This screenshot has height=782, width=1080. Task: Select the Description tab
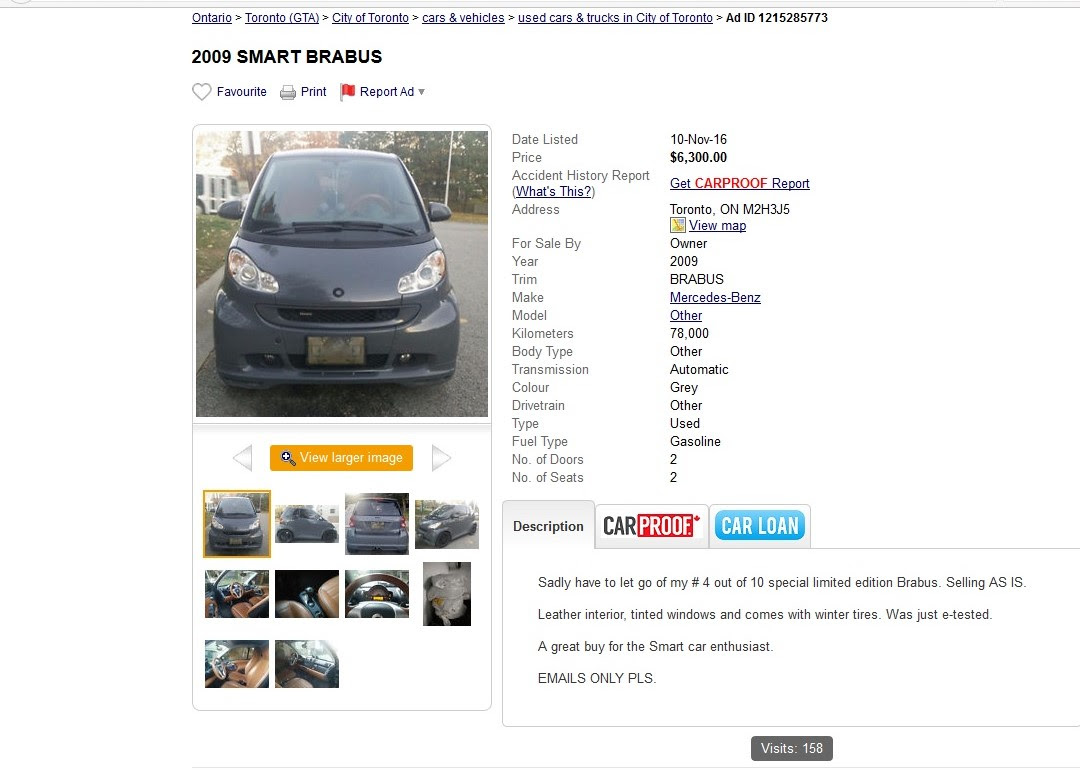tap(548, 526)
